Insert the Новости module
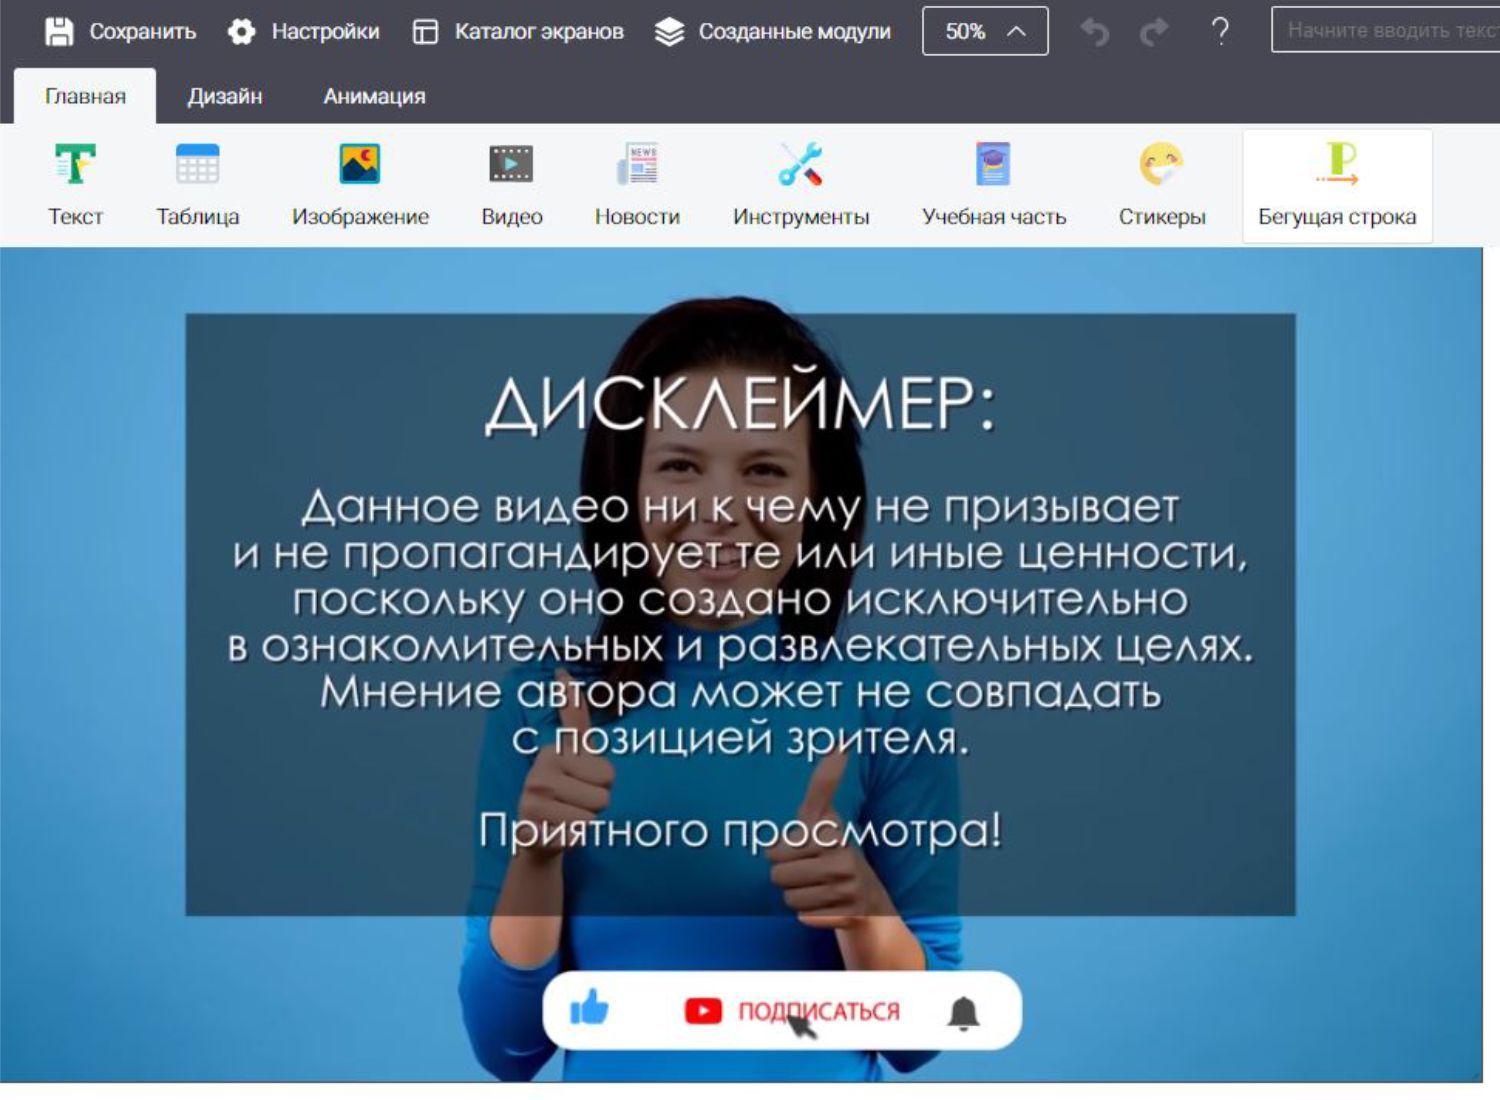The height and width of the screenshot is (1100, 1500). (637, 185)
